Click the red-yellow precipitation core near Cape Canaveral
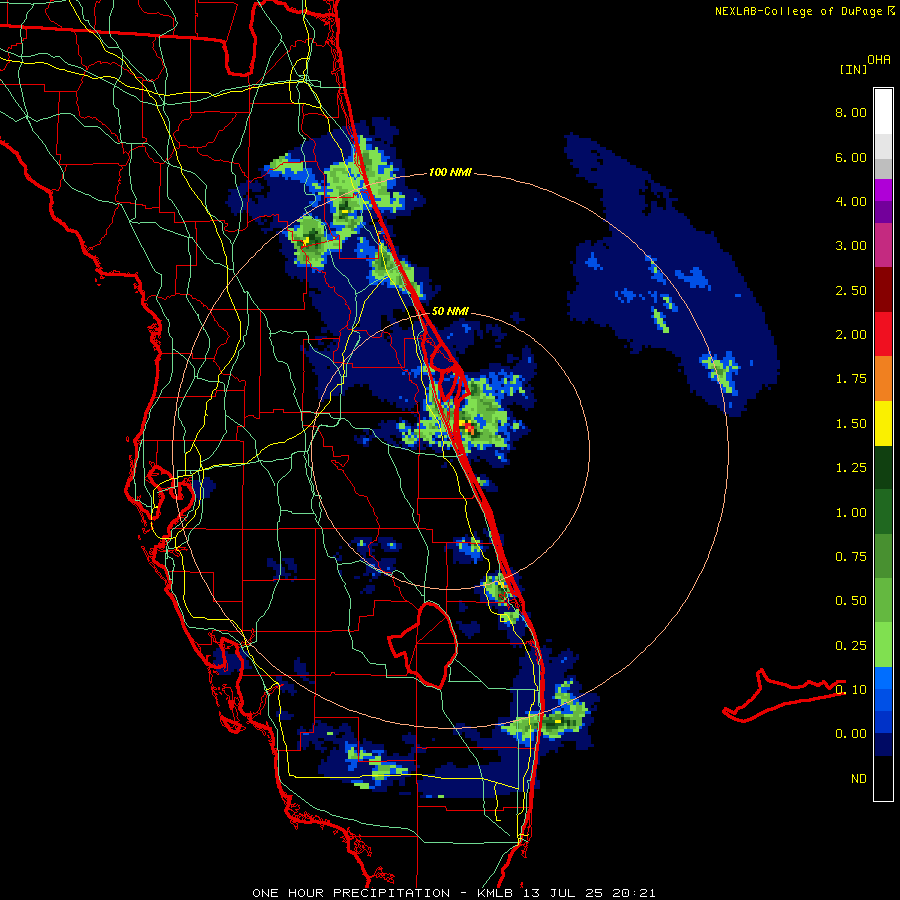Viewport: 900px width, 900px height. click(467, 426)
